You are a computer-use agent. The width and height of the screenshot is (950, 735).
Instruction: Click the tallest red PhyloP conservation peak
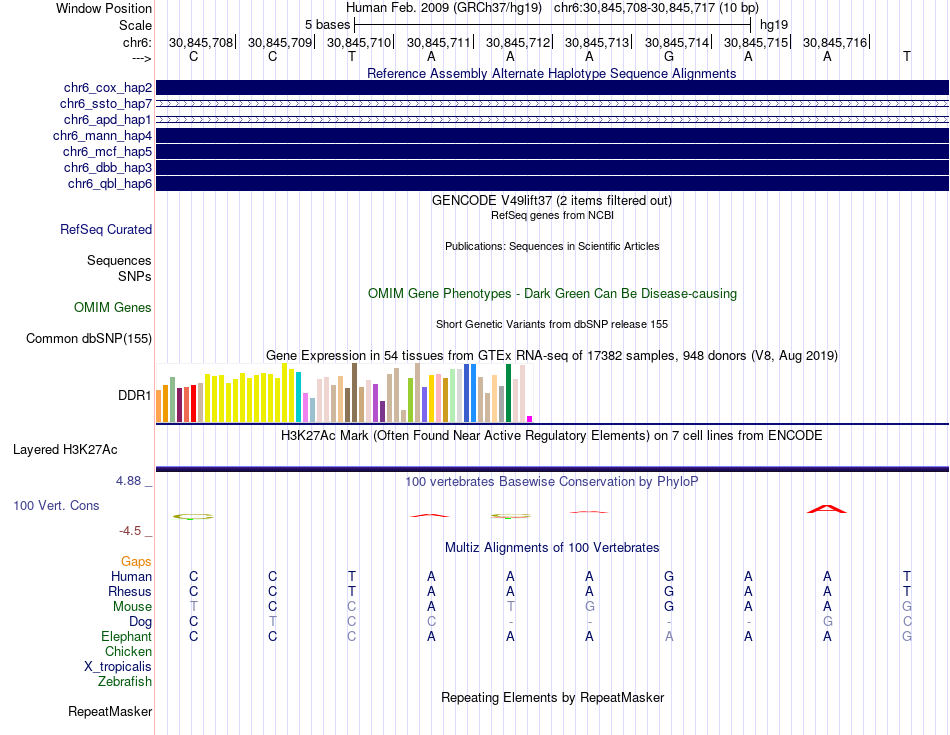(826, 509)
